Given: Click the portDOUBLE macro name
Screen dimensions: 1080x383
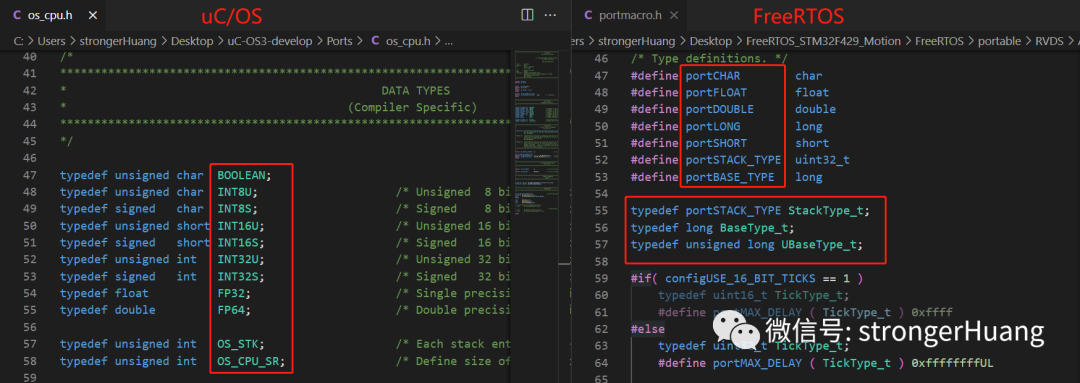Looking at the screenshot, I should click(719, 110).
